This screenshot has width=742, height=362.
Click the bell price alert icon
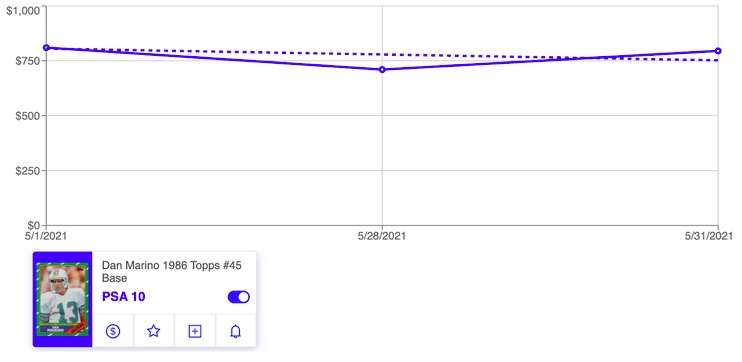(235, 331)
